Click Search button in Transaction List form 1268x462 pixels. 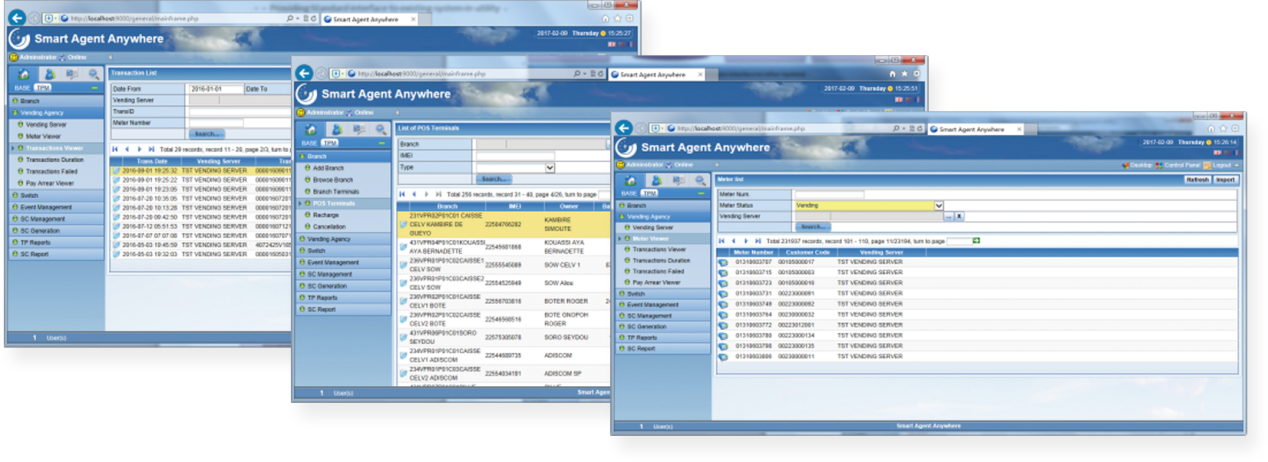[x=207, y=133]
